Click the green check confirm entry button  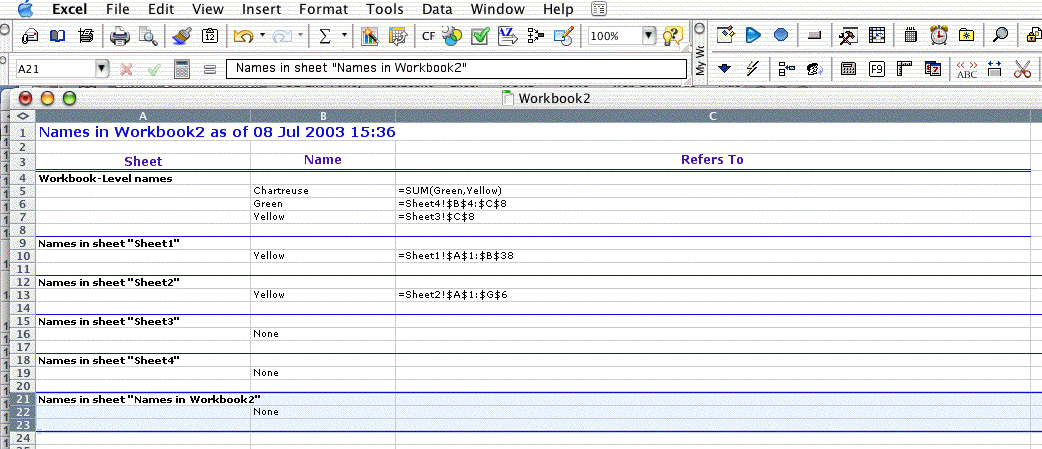pos(154,69)
